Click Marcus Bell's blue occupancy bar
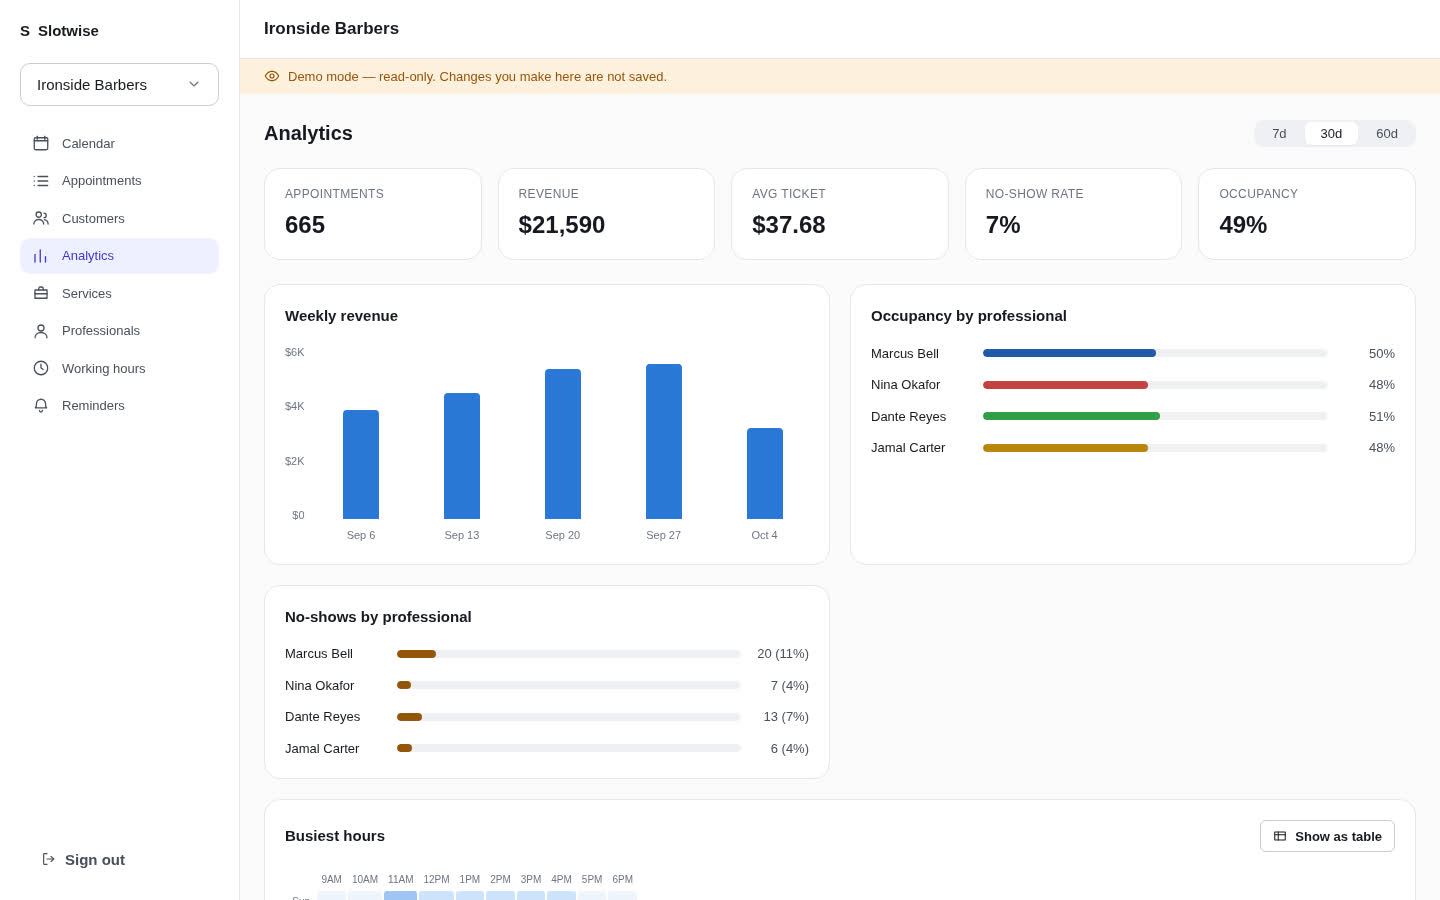 1069,353
